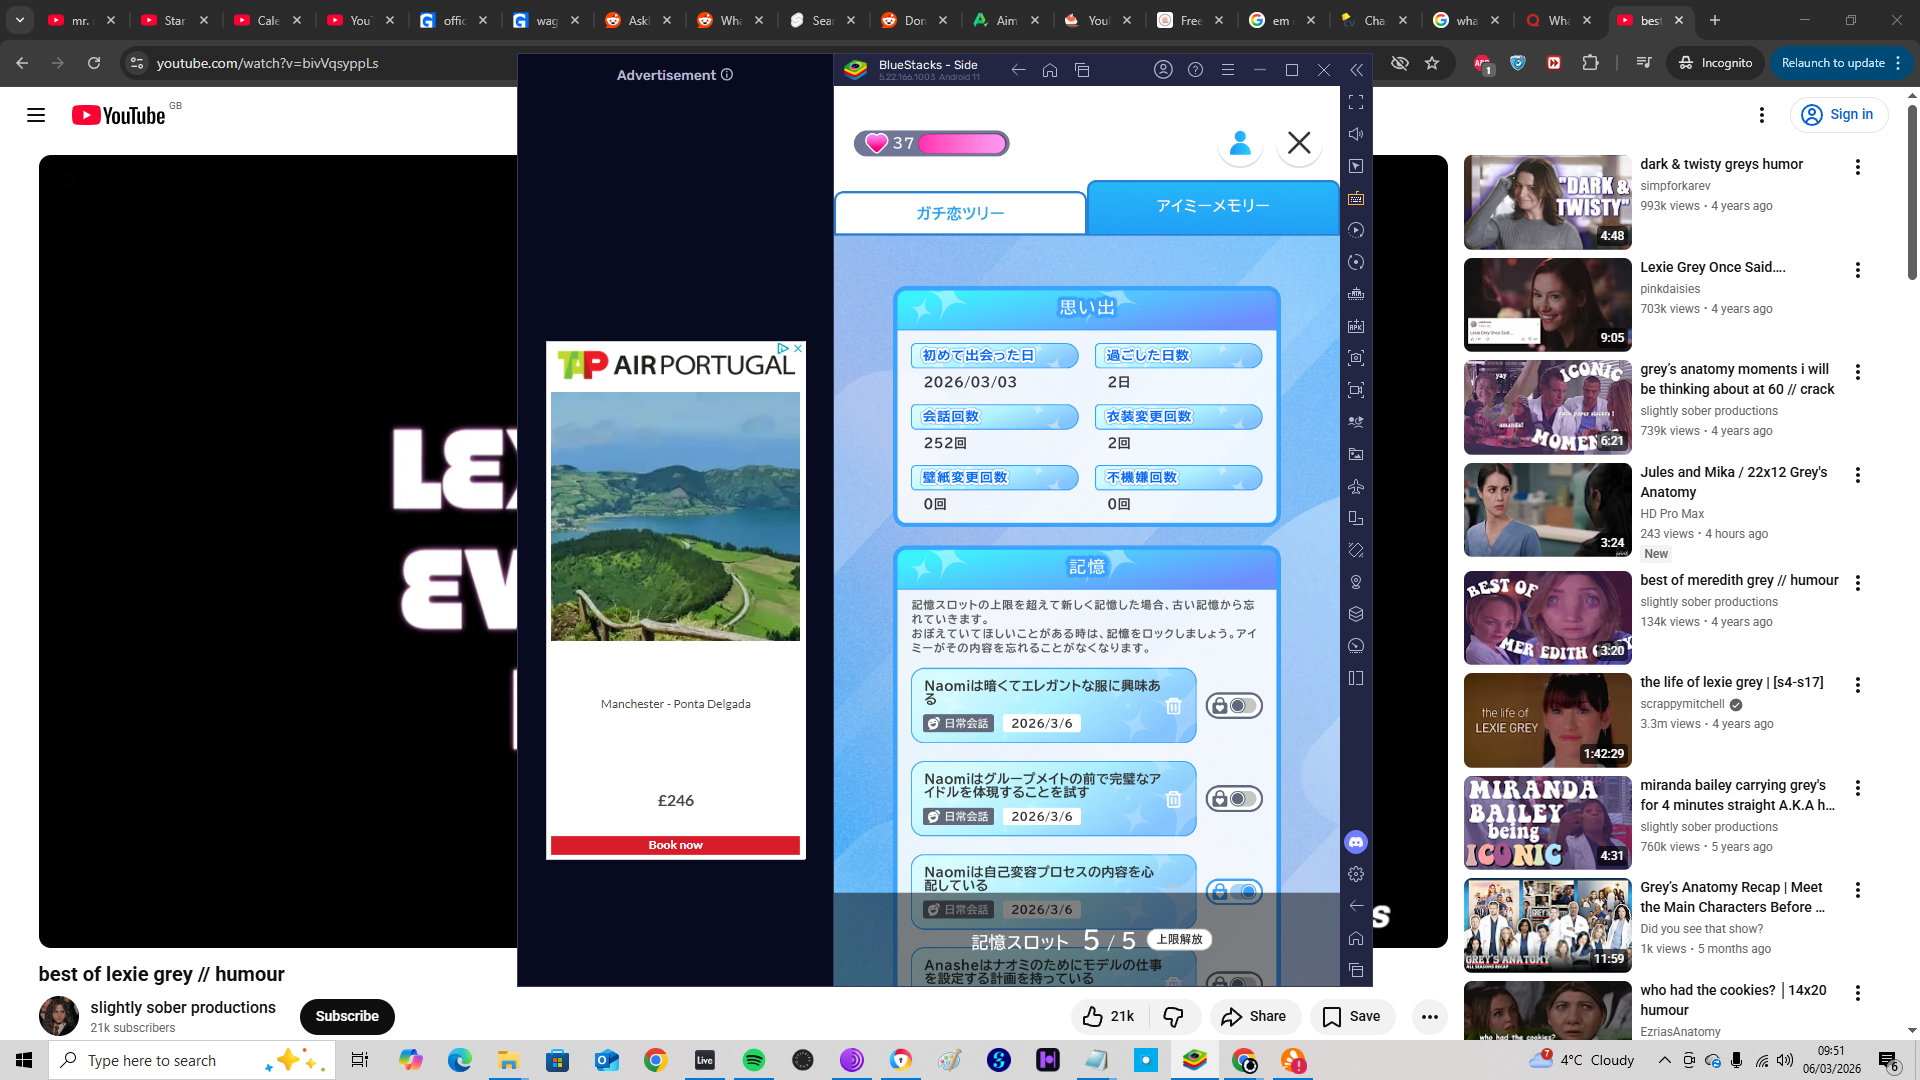Viewport: 1920px width, 1080px height.
Task: Open Chrome tab search dropdown arrow
Action: coord(19,20)
